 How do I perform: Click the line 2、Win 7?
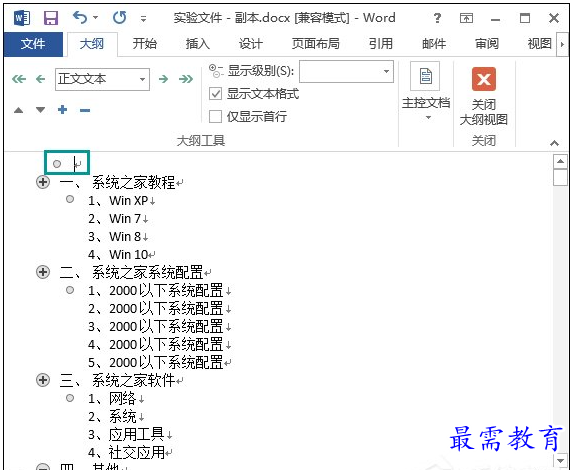pyautogui.click(x=115, y=218)
